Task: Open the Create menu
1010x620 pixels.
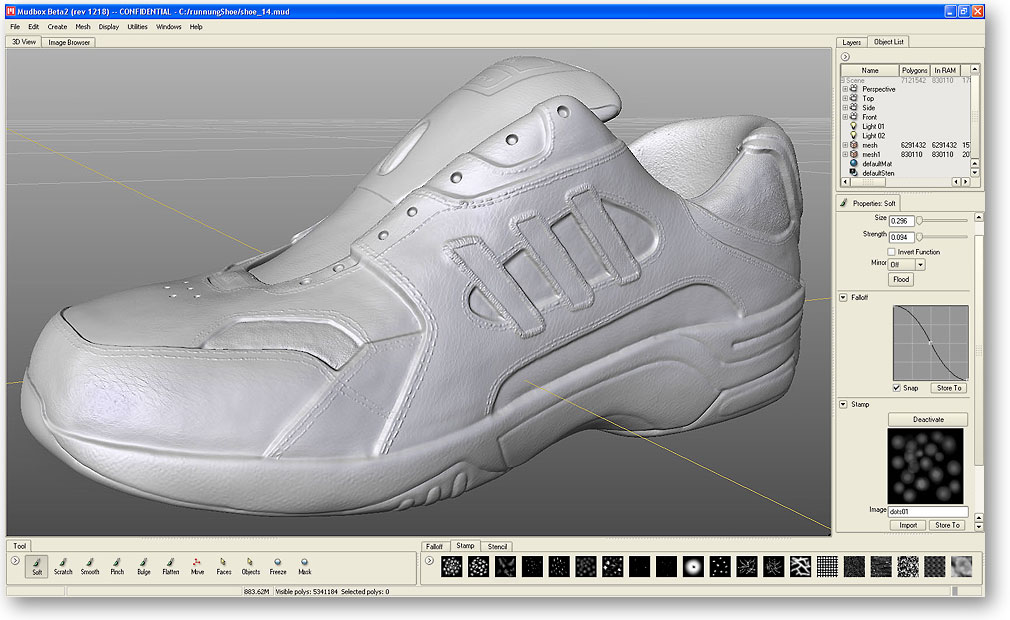Action: 57,27
